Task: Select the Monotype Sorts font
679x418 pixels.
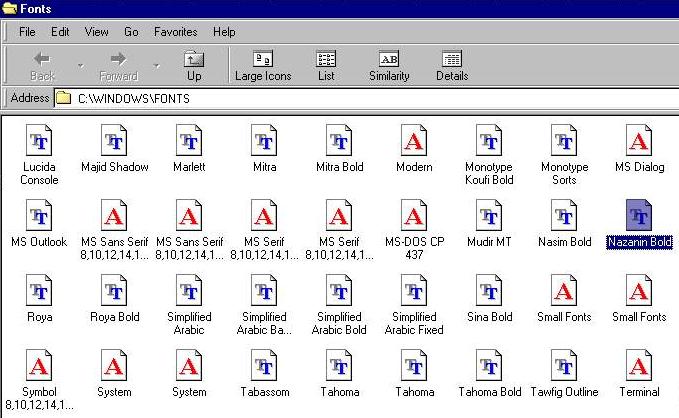Action: pyautogui.click(x=564, y=155)
